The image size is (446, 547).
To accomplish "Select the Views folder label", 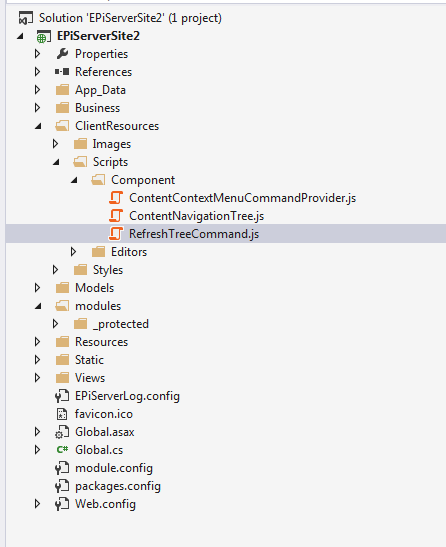I will 90,378.
